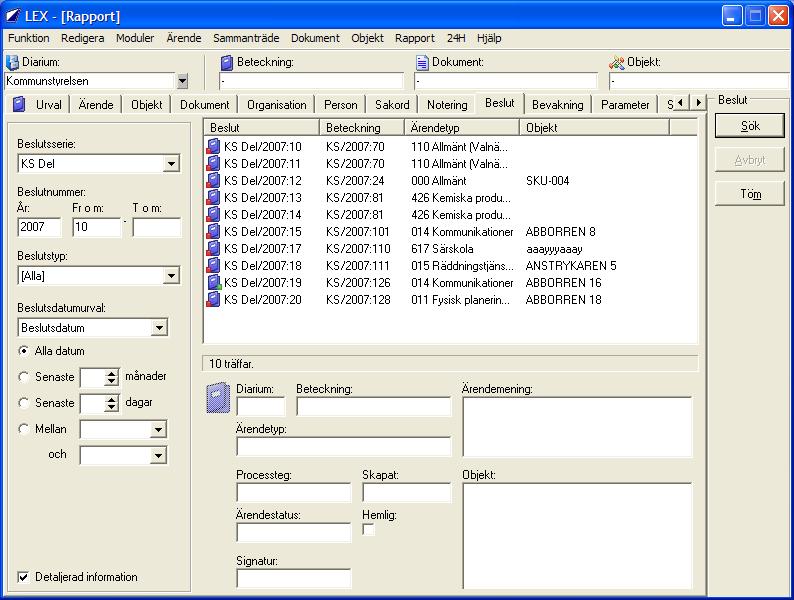794x600 pixels.
Task: Click the Signatur field
Action: [x=293, y=578]
